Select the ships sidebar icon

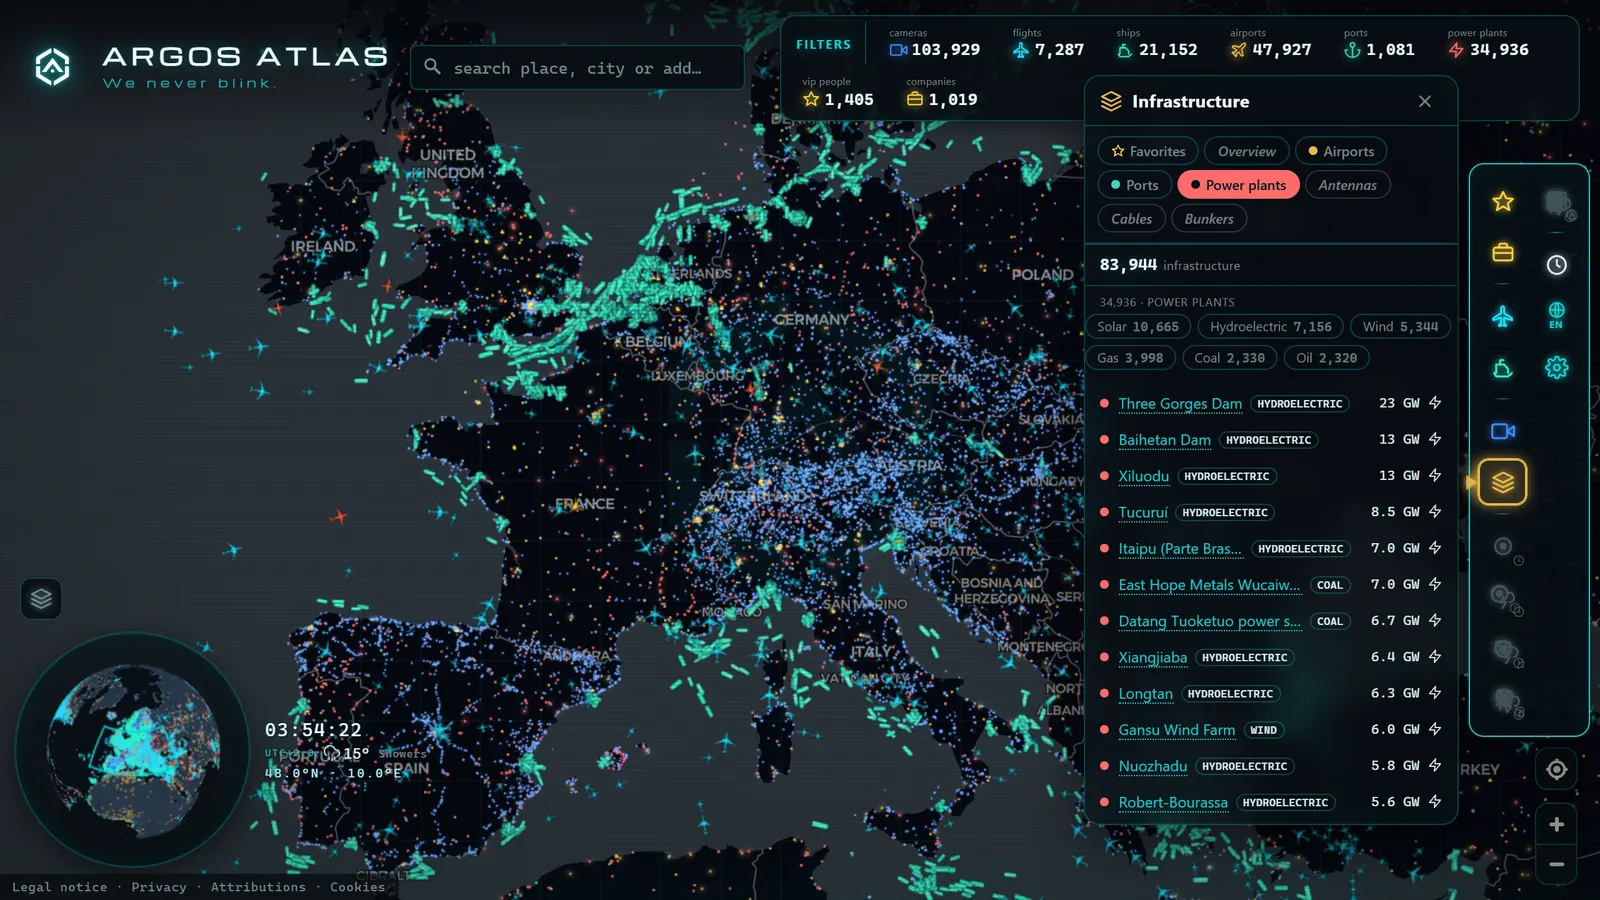pos(1503,368)
